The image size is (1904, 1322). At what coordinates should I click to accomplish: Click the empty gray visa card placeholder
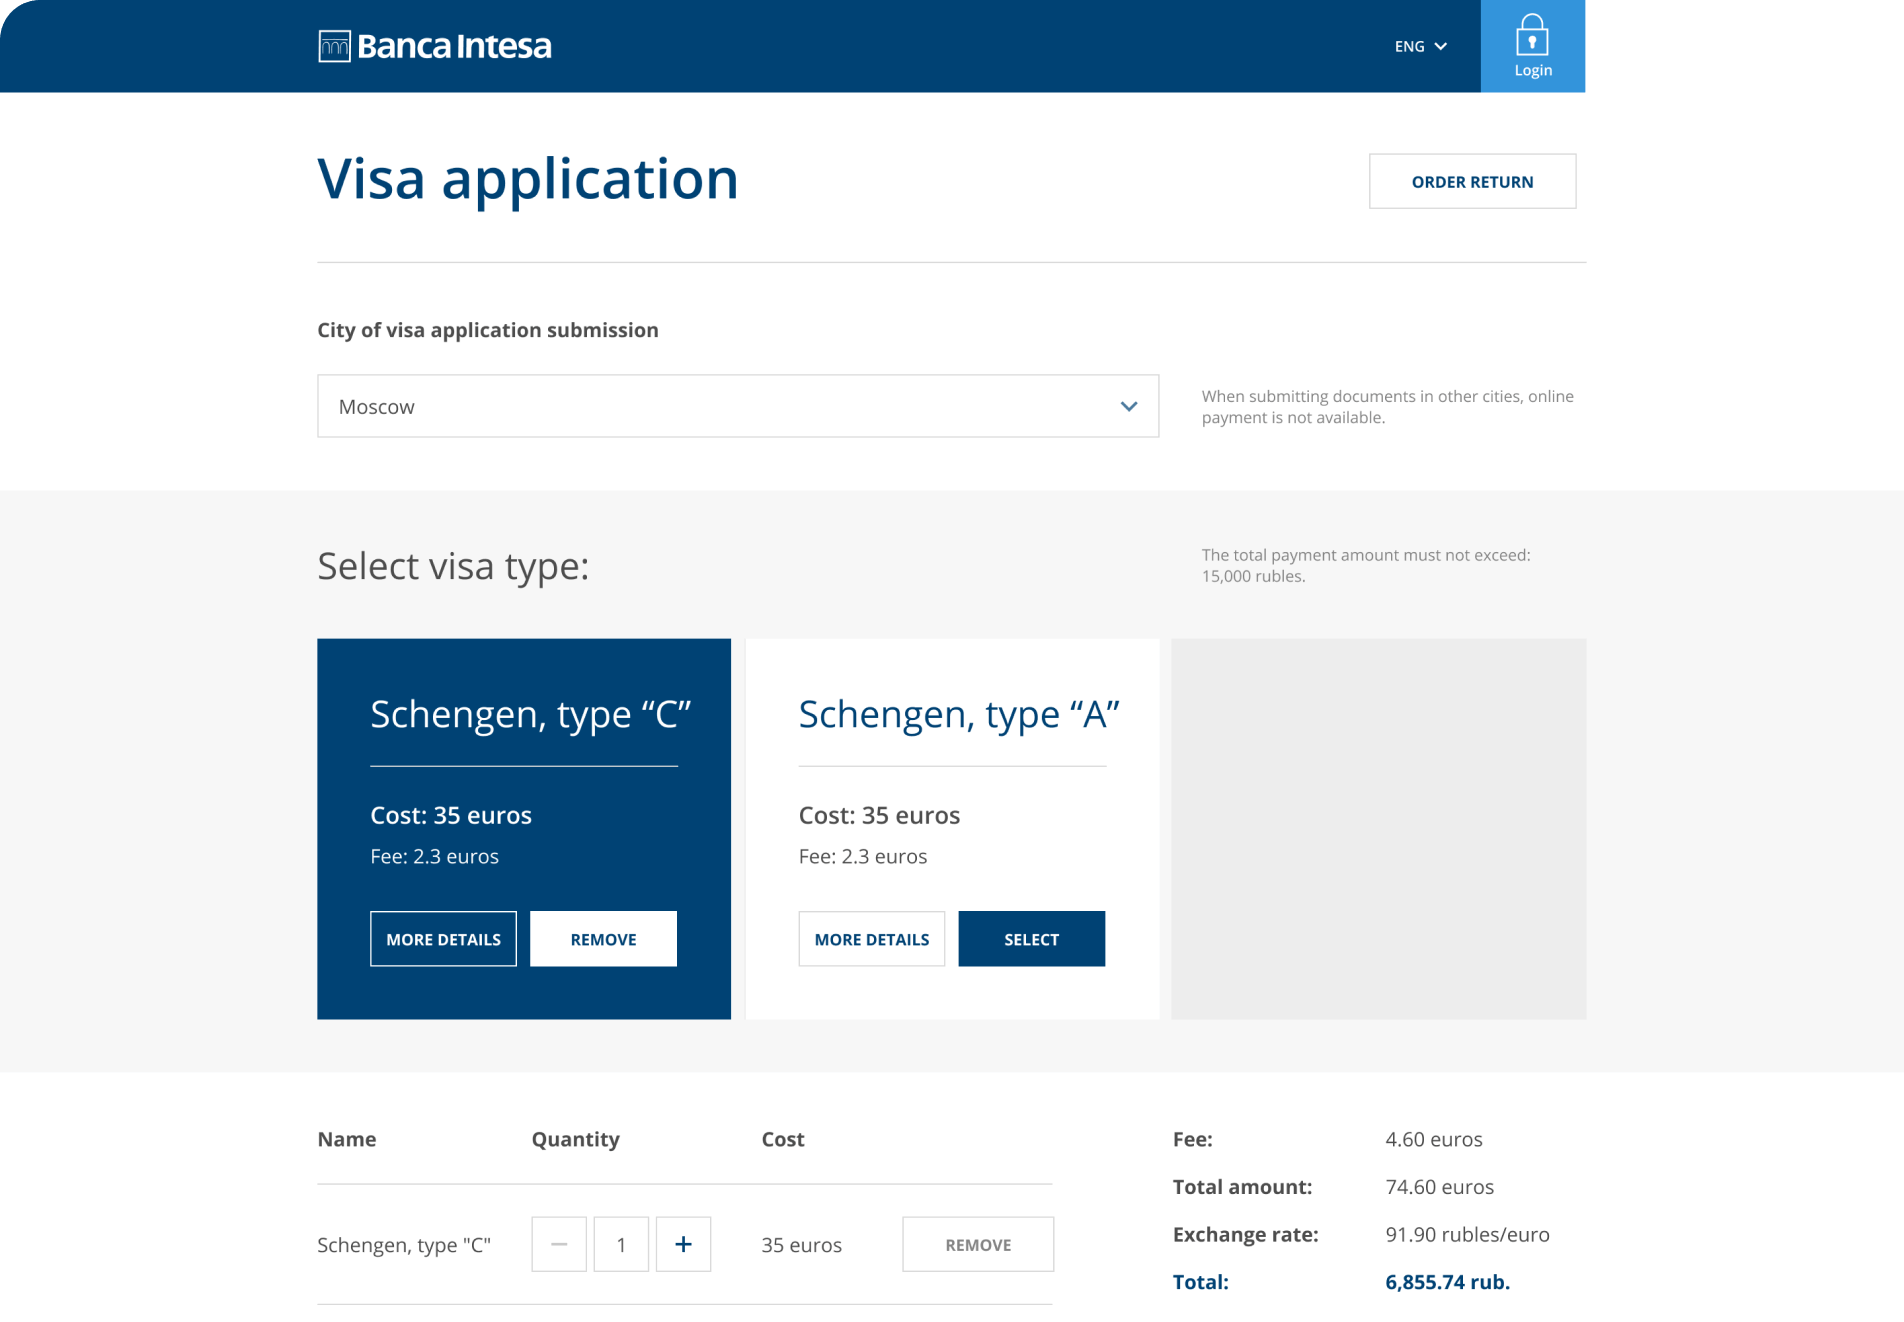[x=1378, y=828]
